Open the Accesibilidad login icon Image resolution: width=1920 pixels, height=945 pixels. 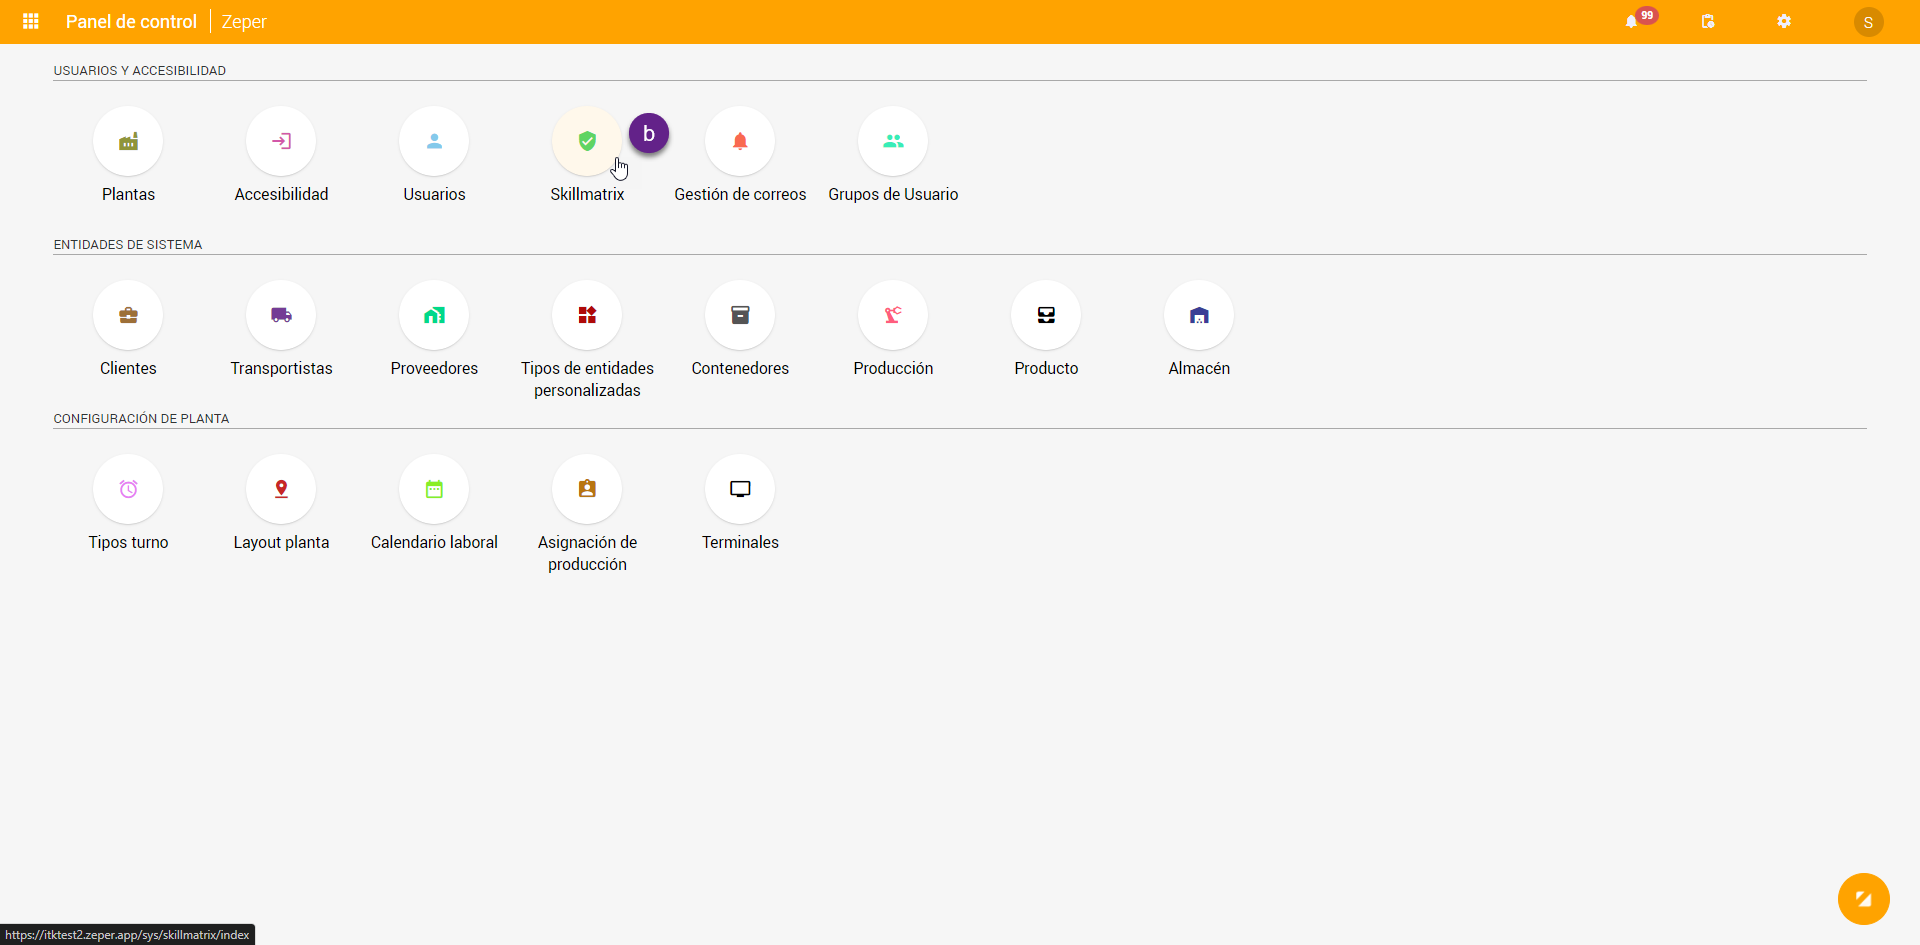pos(281,141)
